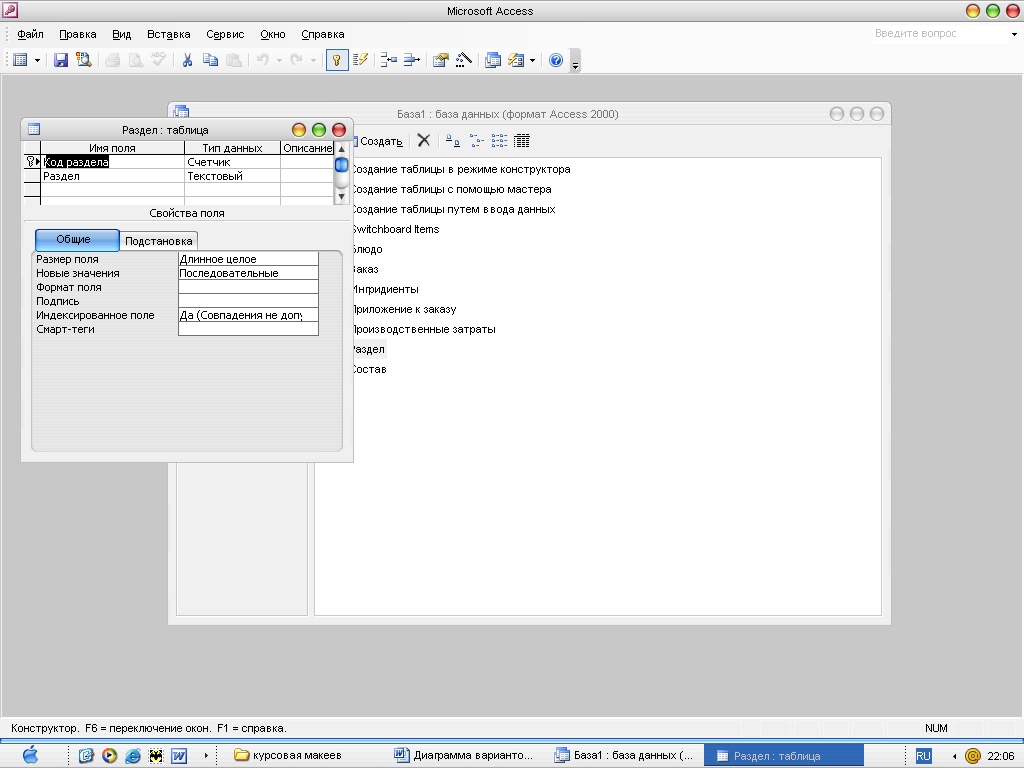Click the Delete Rows icon
This screenshot has width=1024, height=768.
click(411, 60)
